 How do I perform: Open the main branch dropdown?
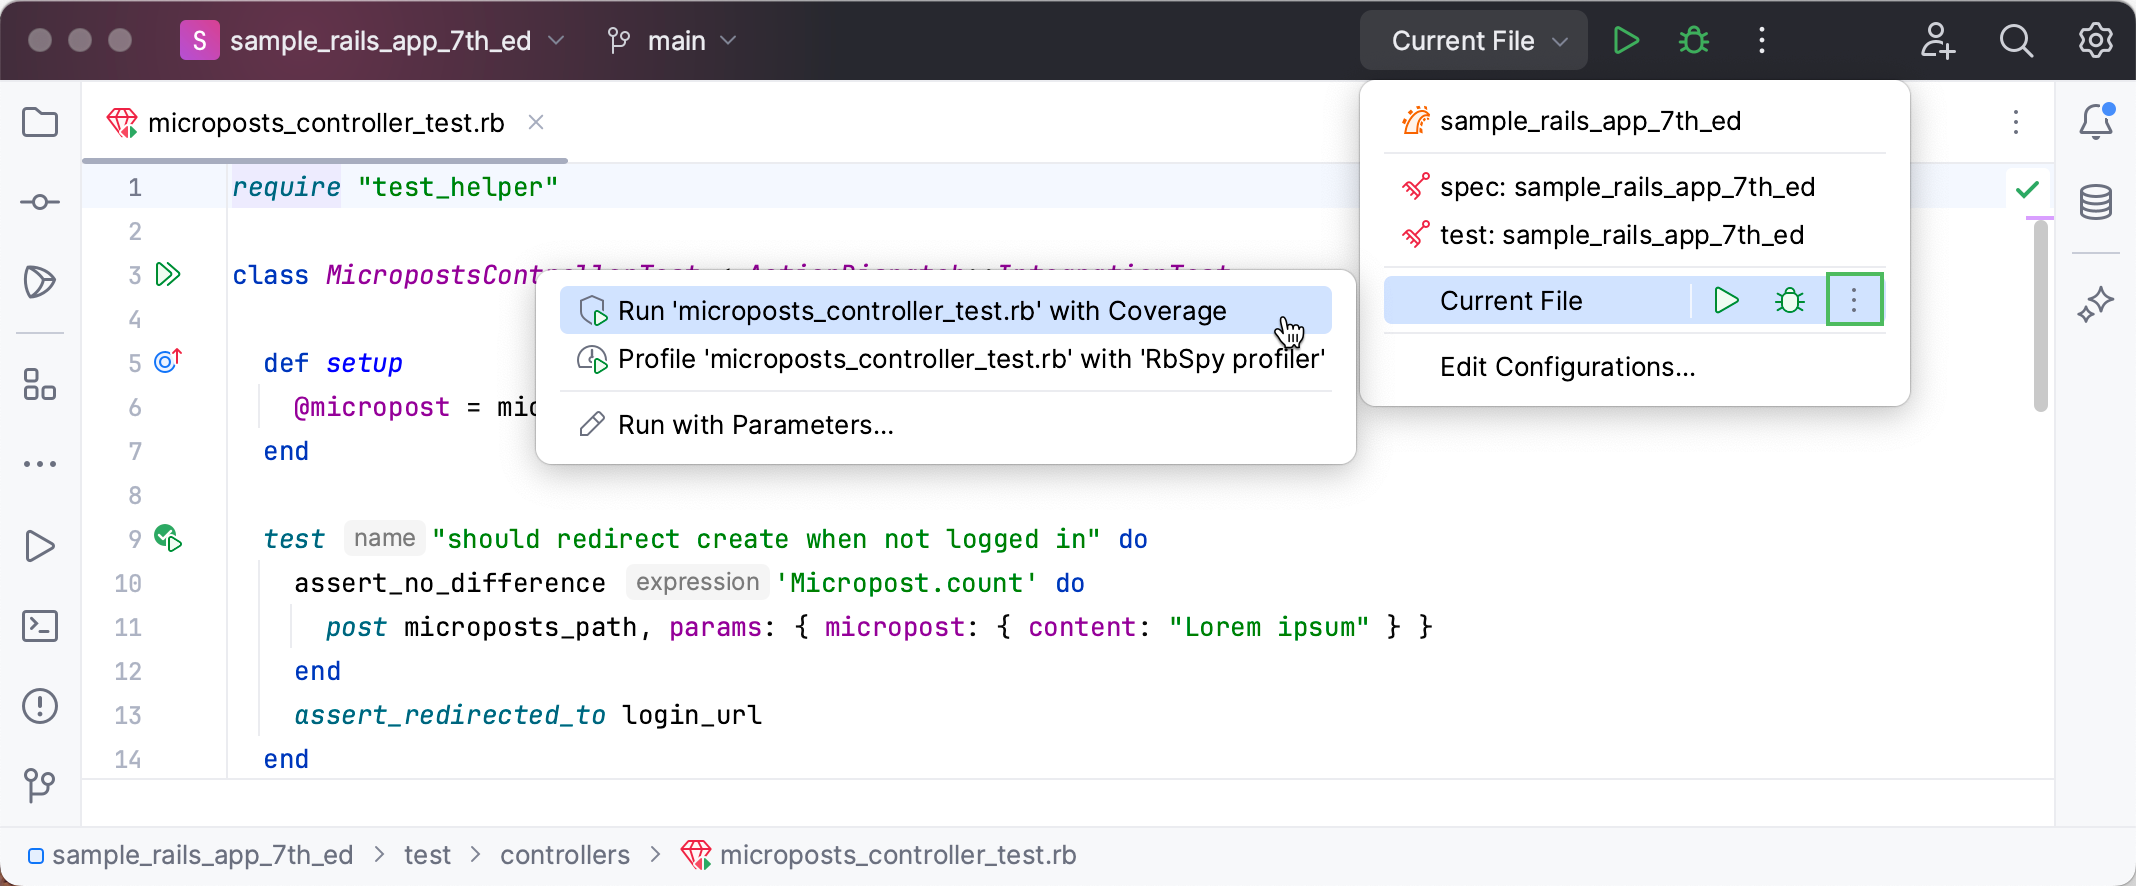[x=672, y=41]
